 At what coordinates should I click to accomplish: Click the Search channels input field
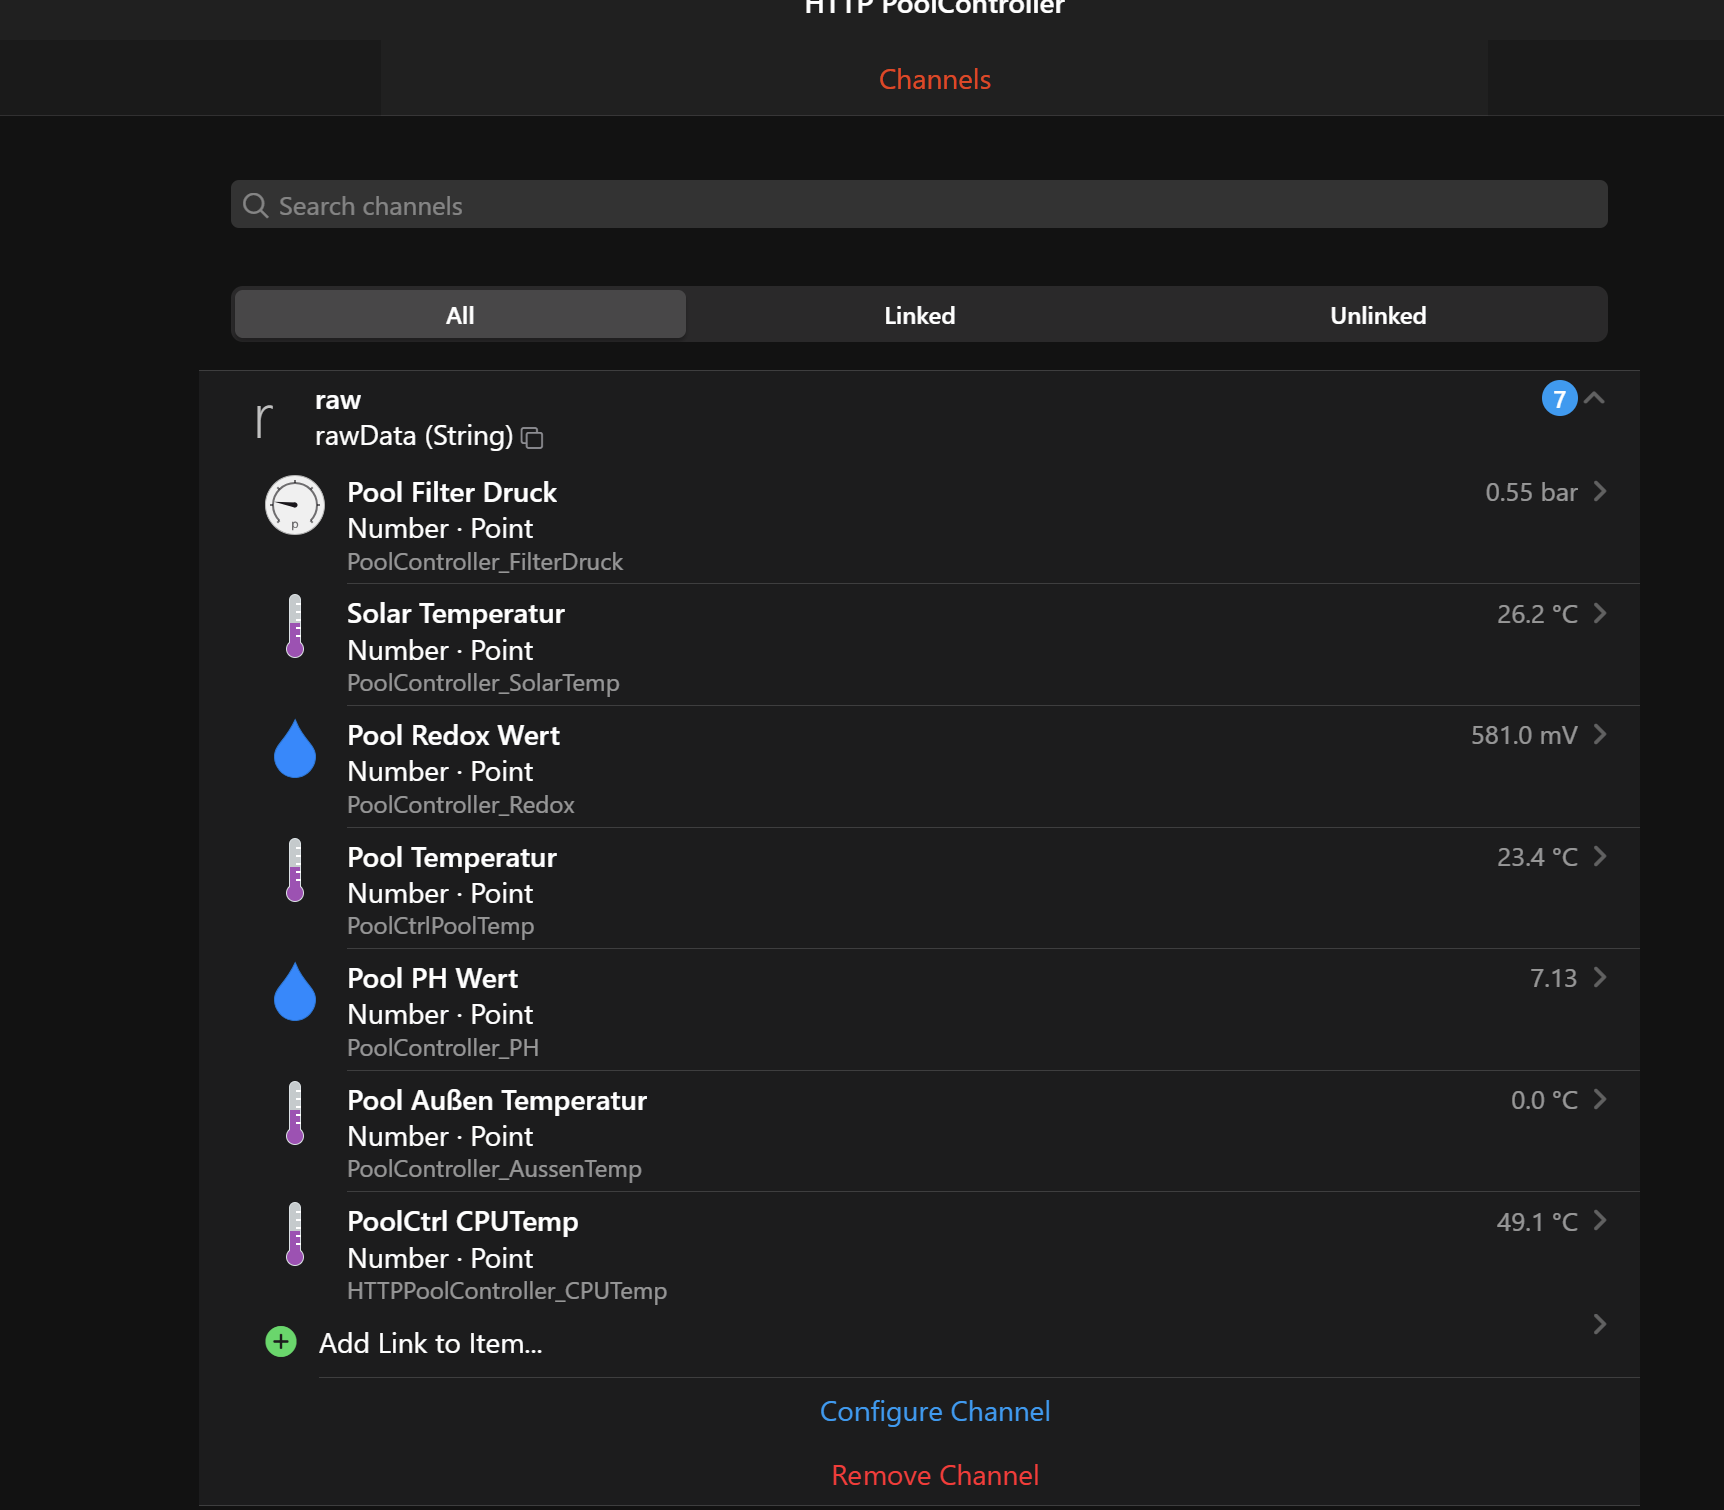[919, 205]
